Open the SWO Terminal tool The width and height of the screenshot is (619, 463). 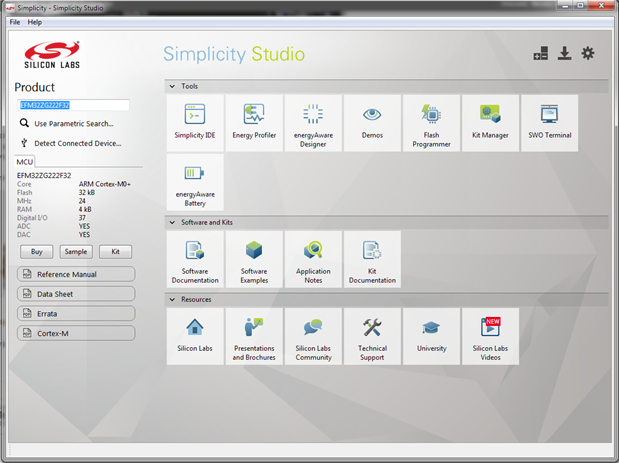(x=550, y=123)
